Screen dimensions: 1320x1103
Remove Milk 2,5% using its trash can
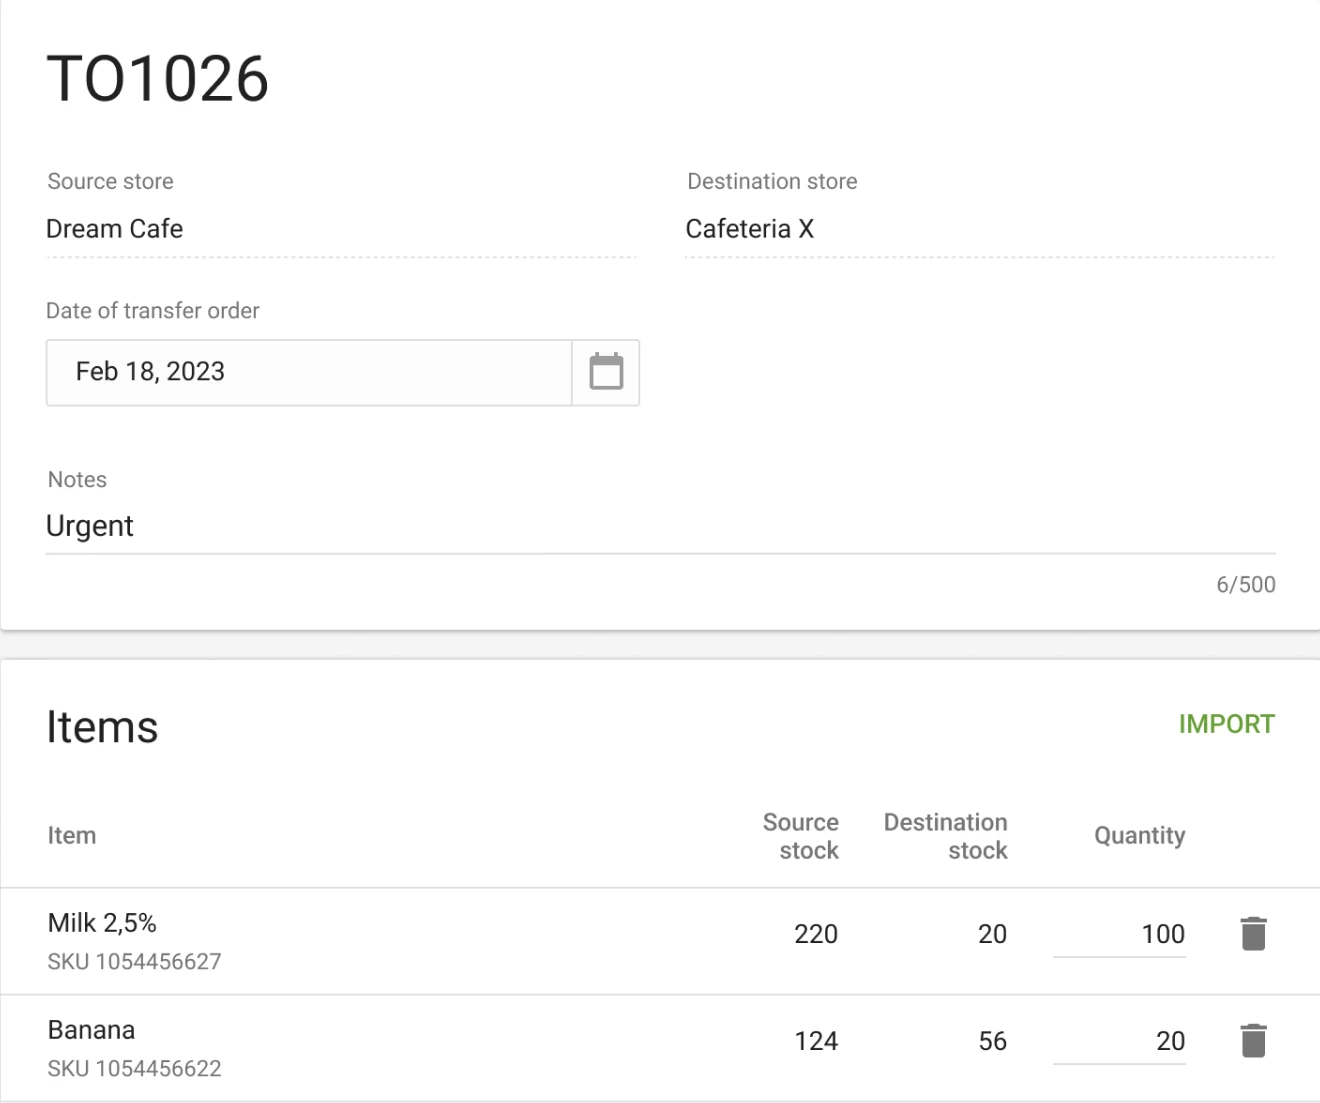click(x=1252, y=933)
